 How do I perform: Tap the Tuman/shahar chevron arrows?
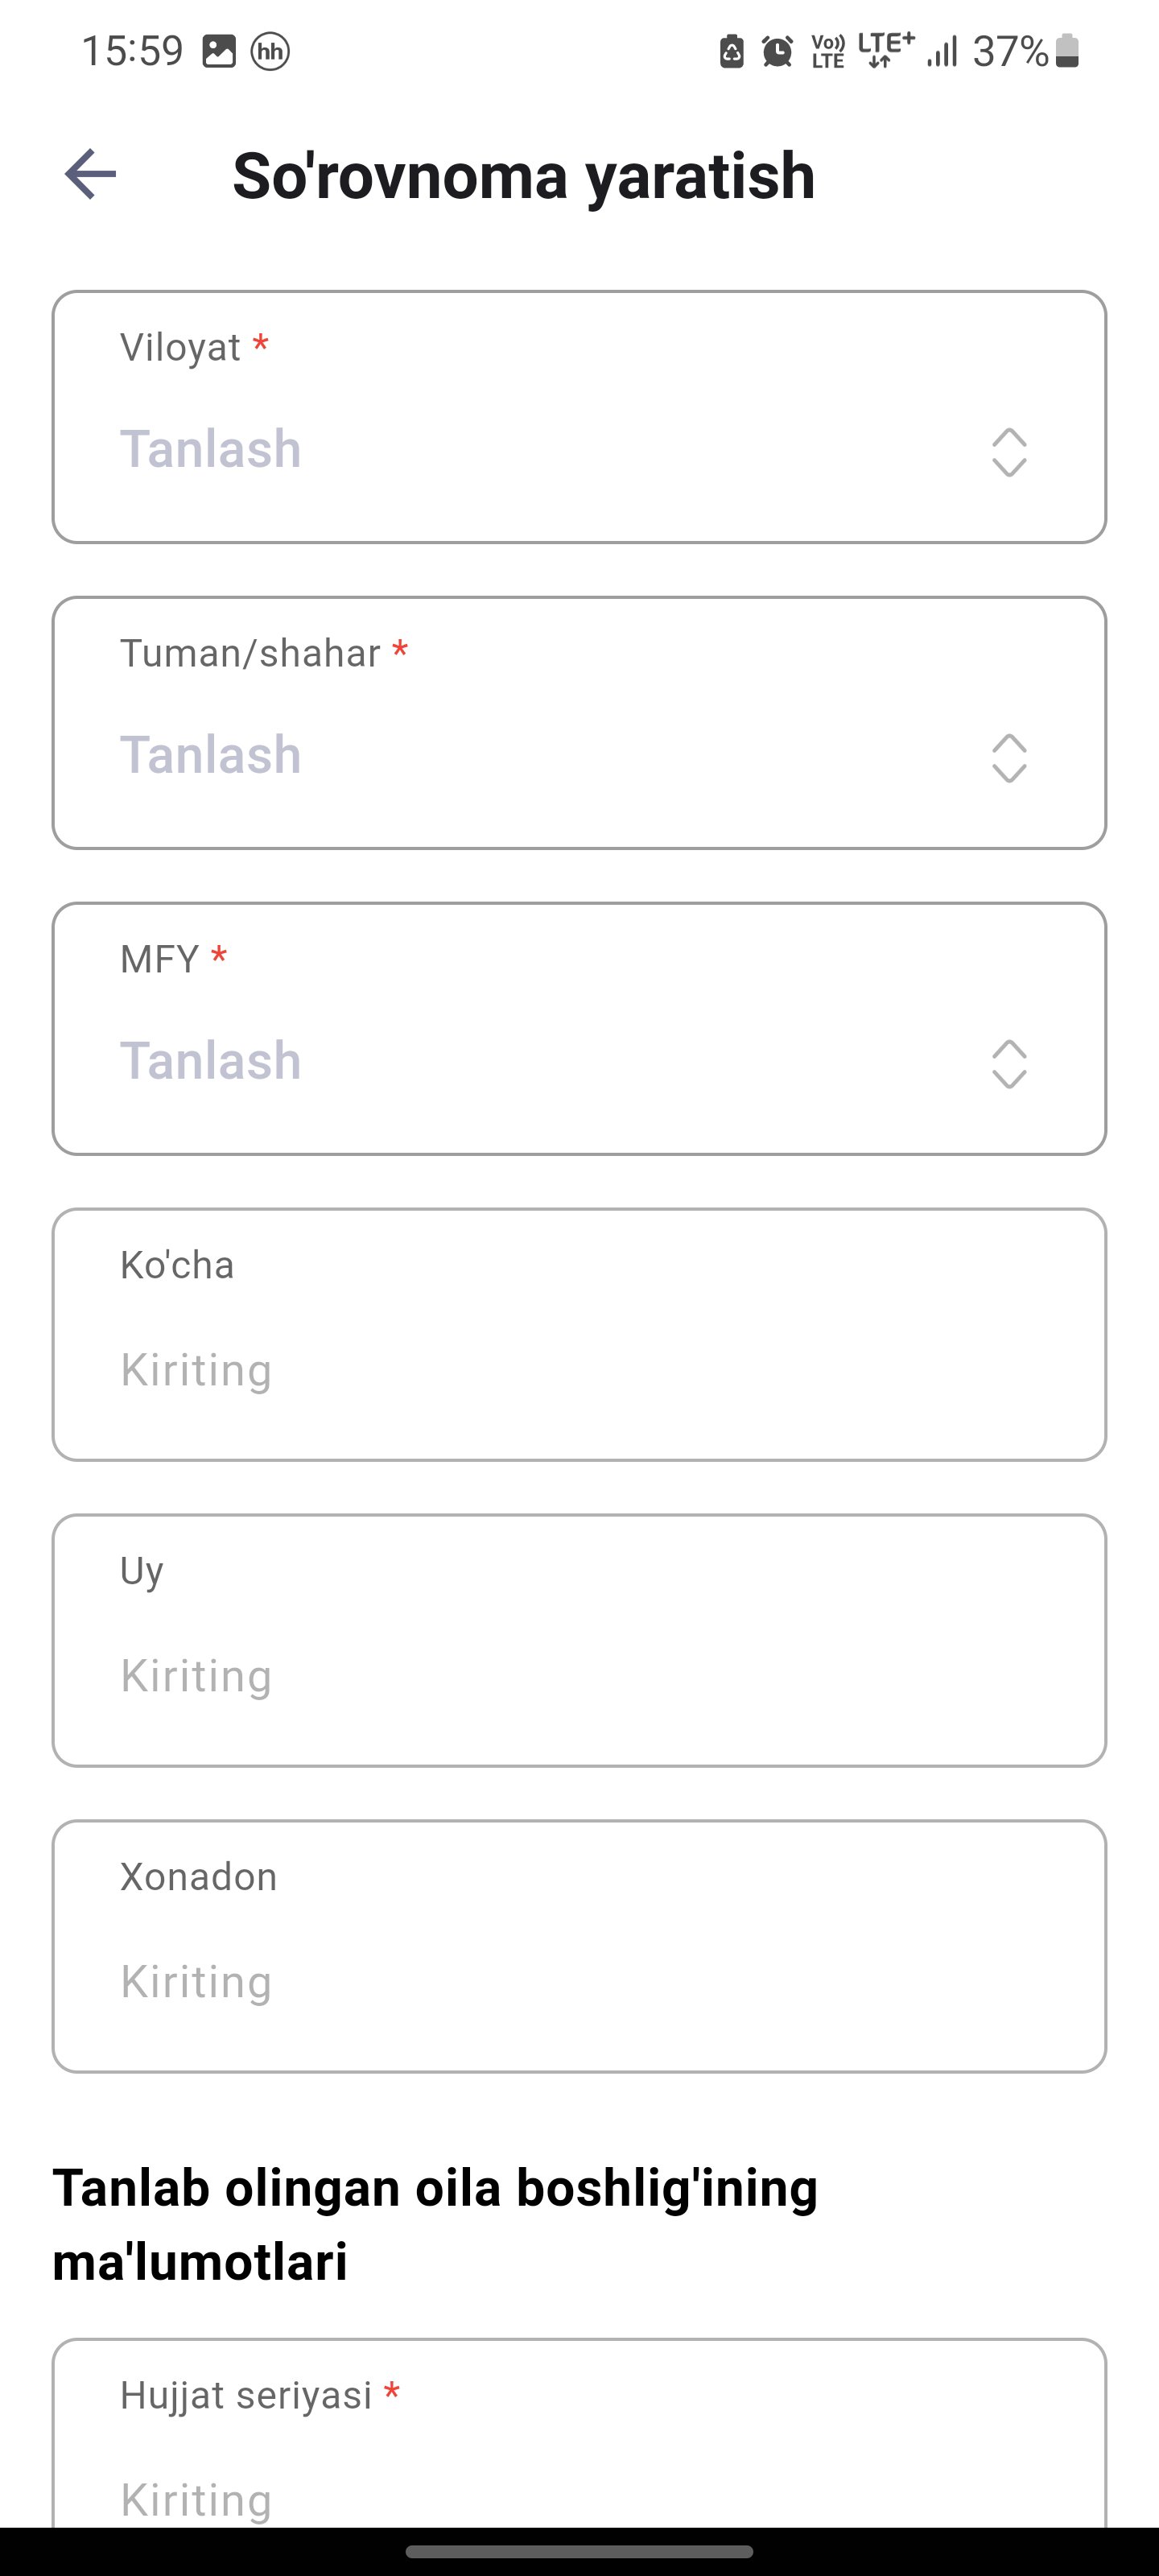[x=1009, y=758]
